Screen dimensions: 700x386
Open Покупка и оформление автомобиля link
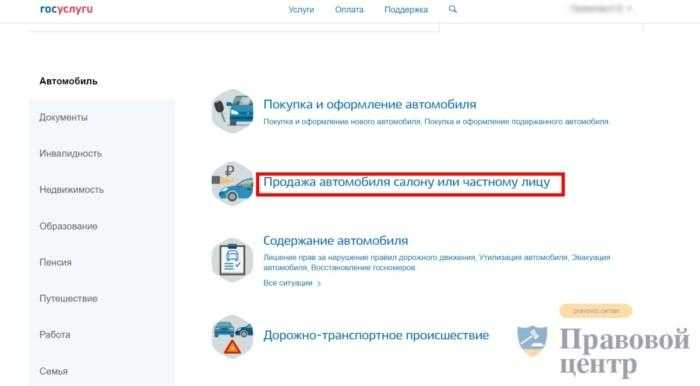tap(370, 104)
